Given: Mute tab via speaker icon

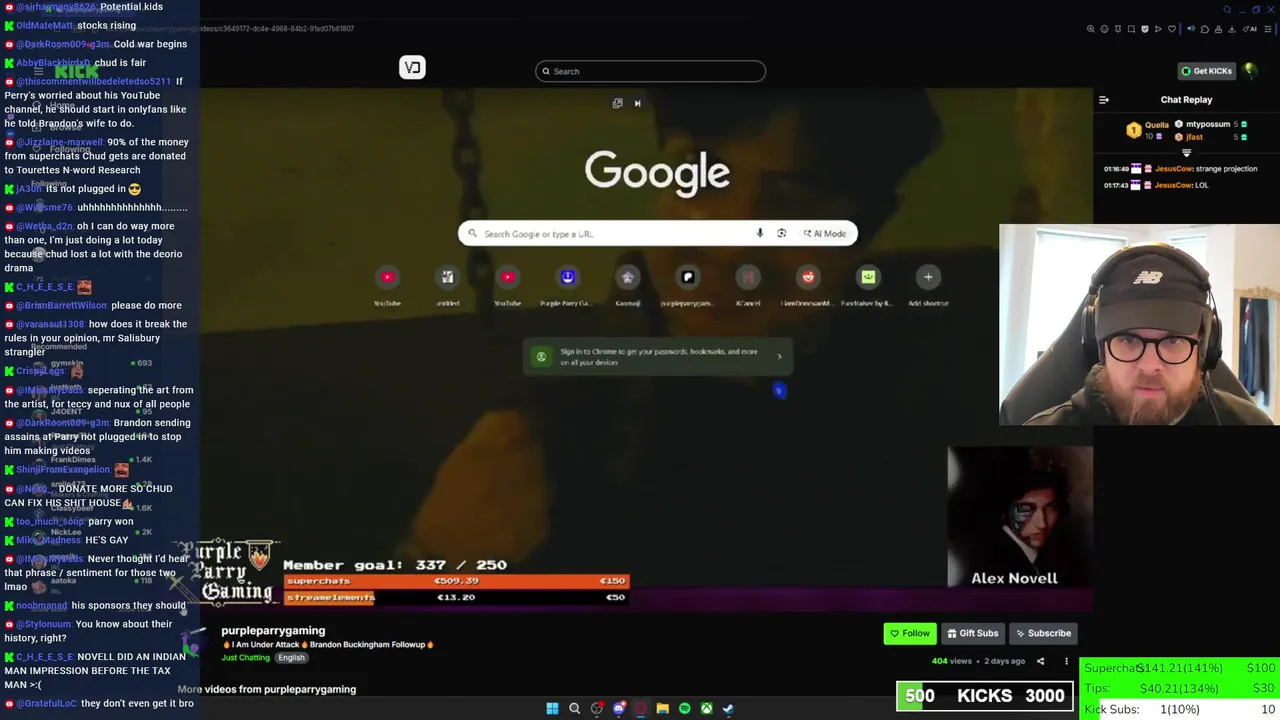Looking at the screenshot, I should (x=1191, y=29).
